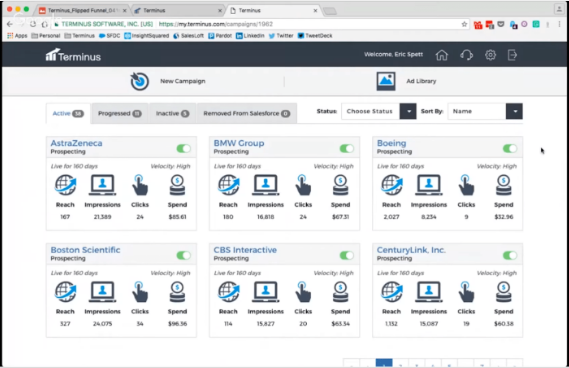Toggle off the CenturyLink, Inc. campaign

(x=510, y=255)
